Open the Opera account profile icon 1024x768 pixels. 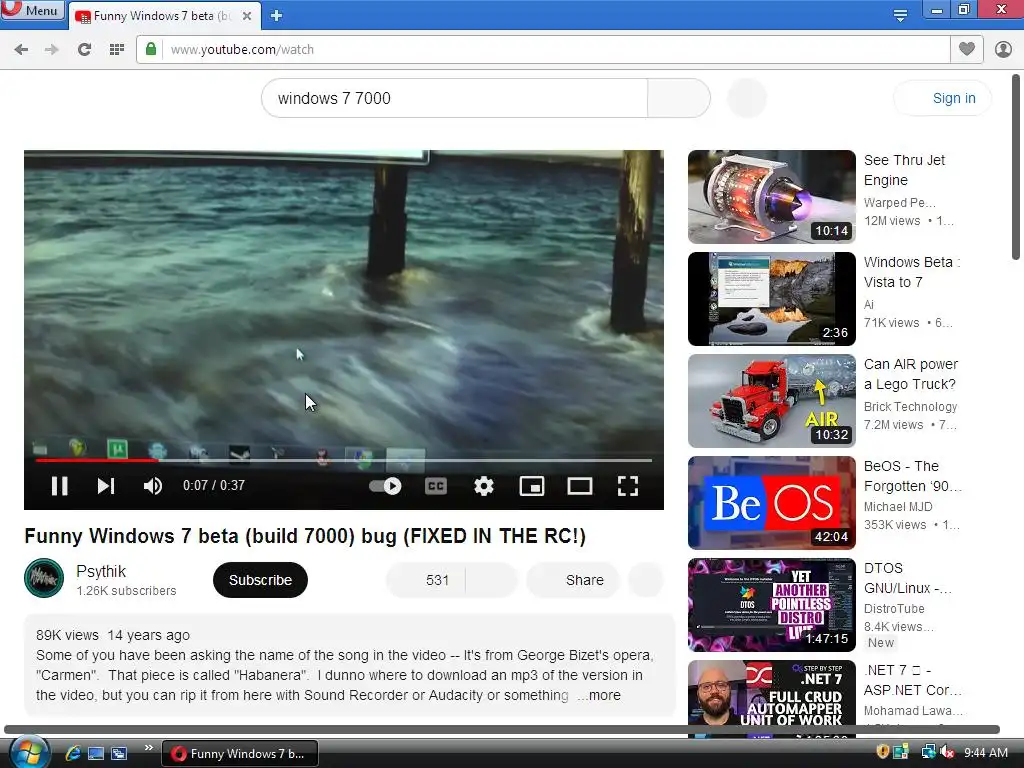1003,49
